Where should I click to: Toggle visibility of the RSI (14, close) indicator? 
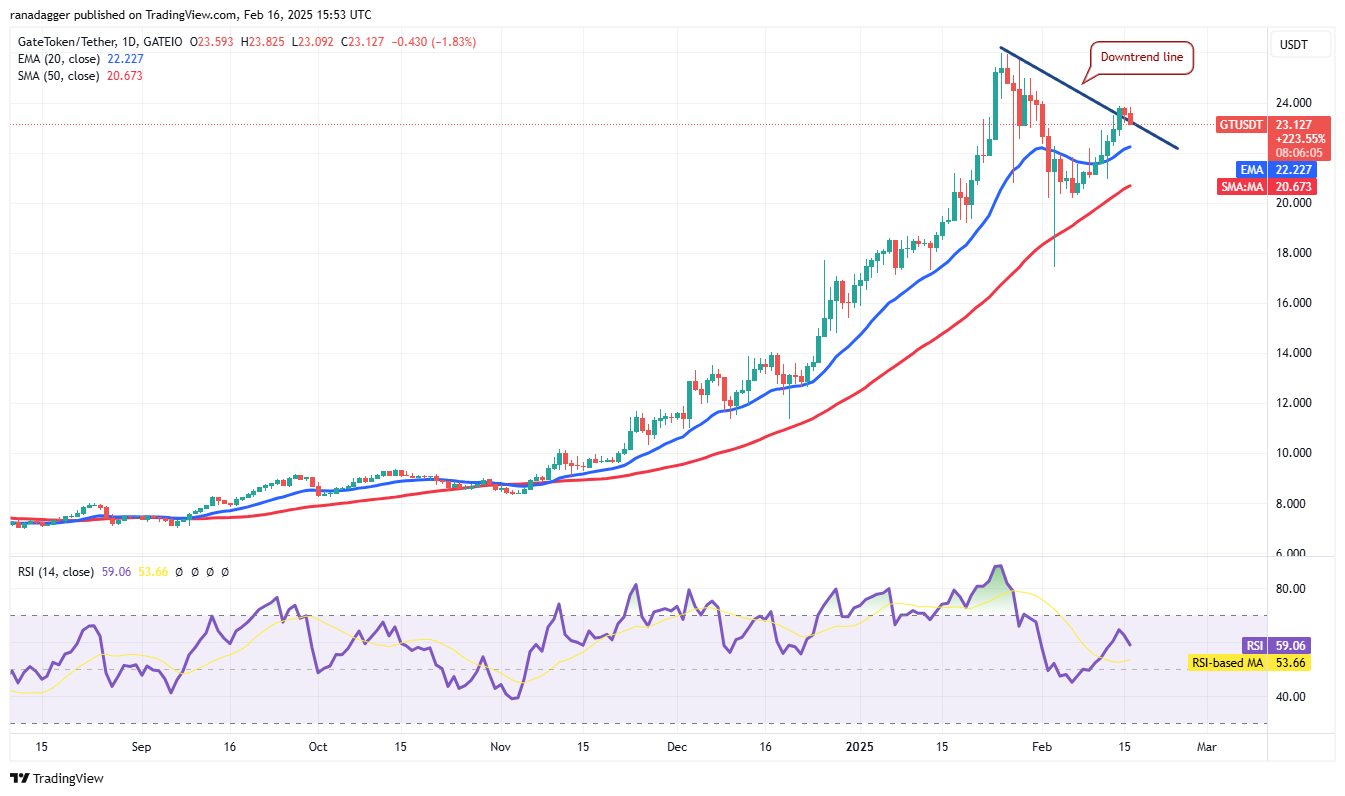55,572
